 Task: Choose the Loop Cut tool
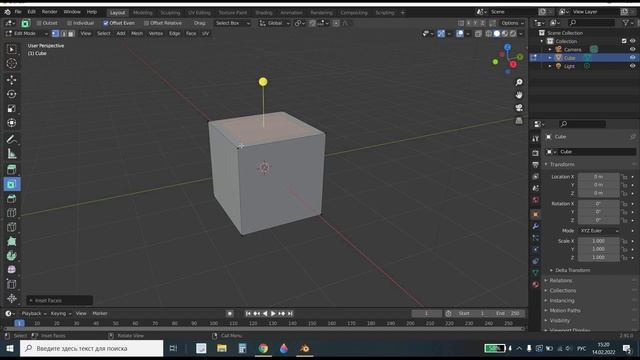[11, 213]
